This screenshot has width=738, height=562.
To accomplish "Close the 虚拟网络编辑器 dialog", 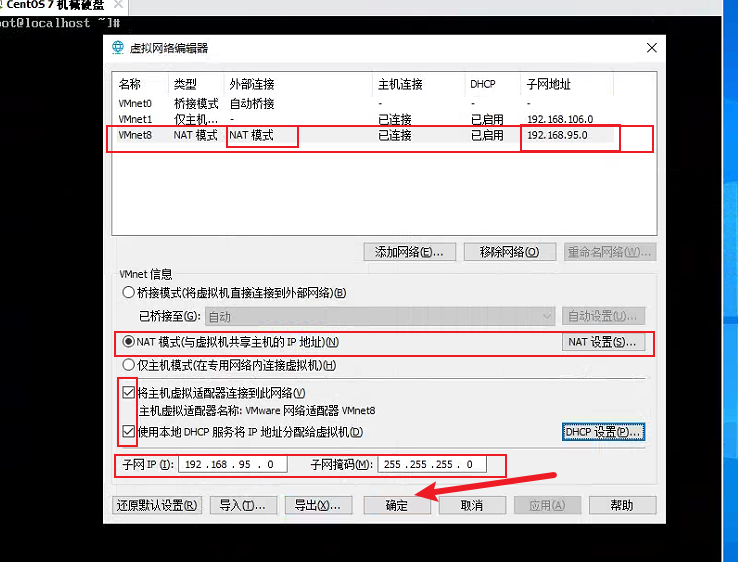I will (x=651, y=48).
